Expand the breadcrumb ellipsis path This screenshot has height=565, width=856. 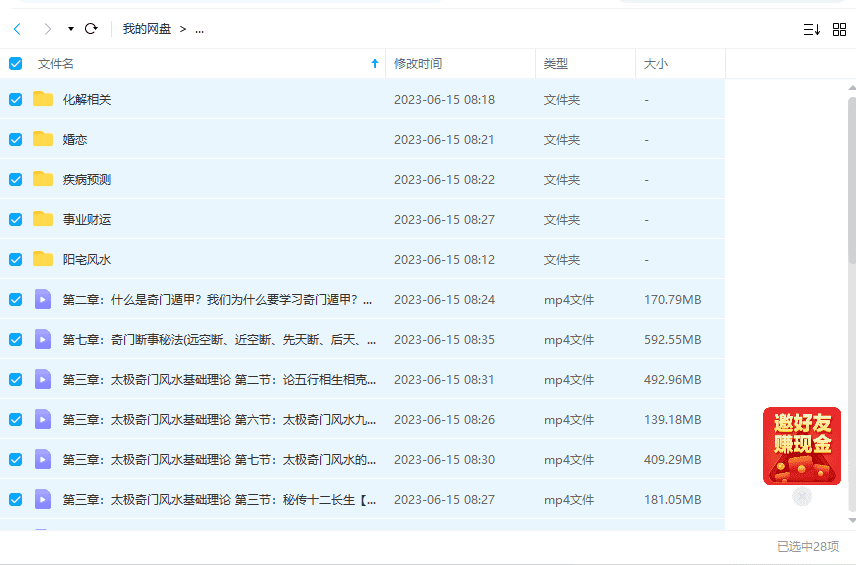199,29
